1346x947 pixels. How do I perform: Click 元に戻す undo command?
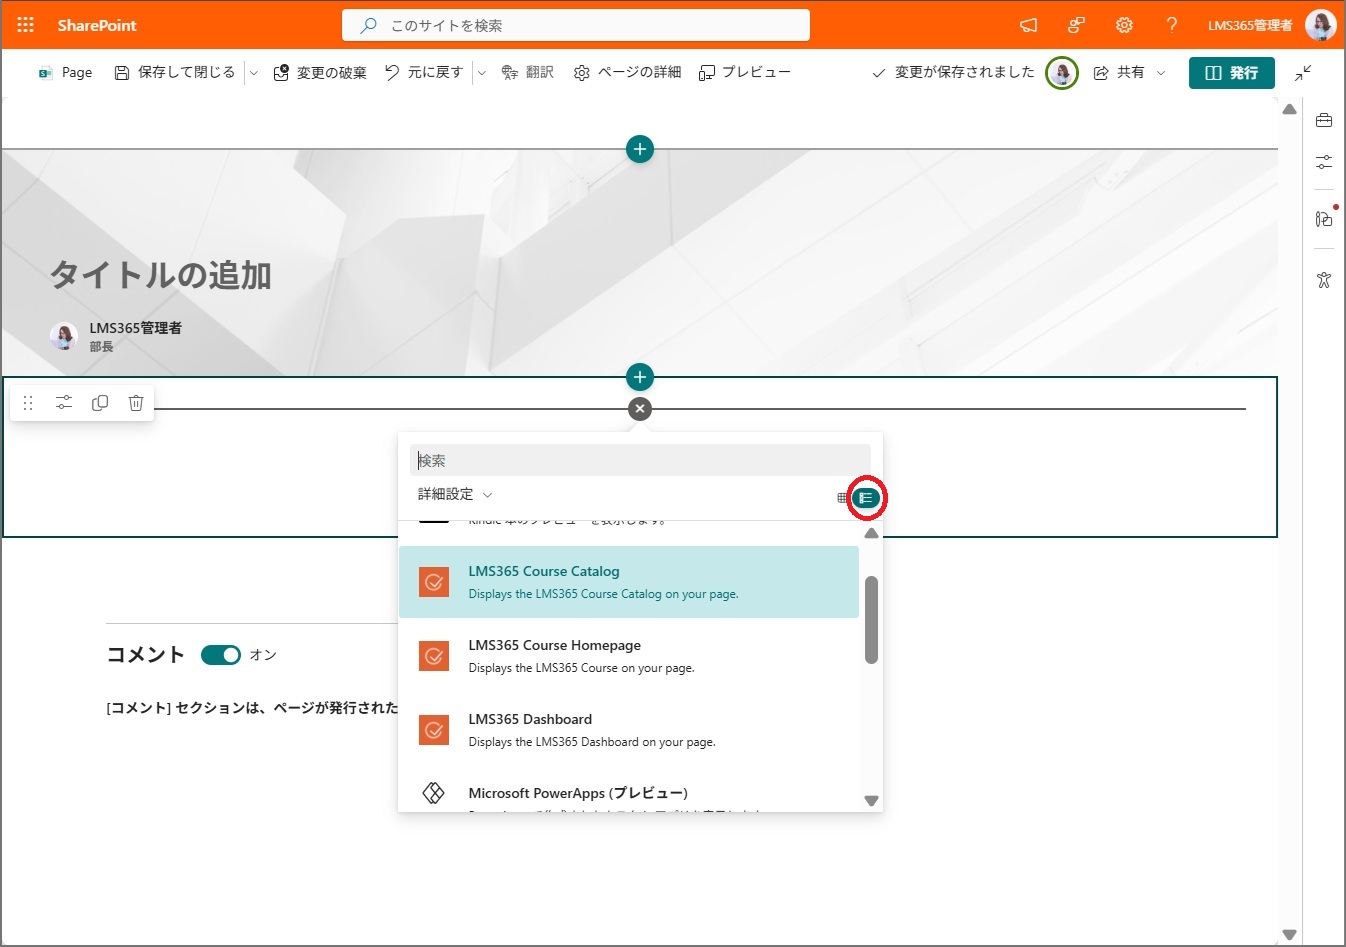coord(424,73)
